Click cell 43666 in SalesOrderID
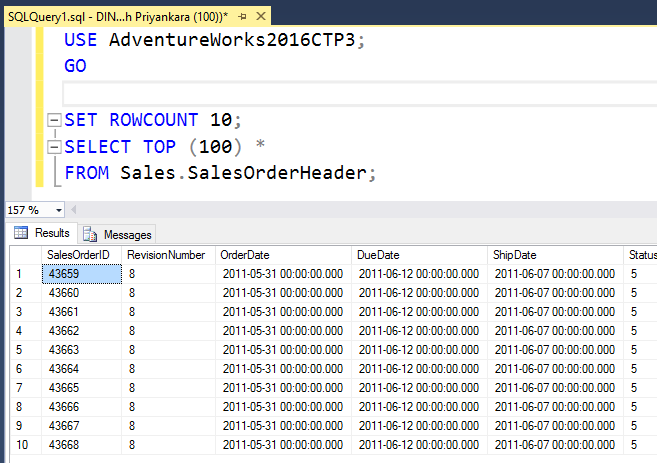The height and width of the screenshot is (463, 657). coord(82,407)
